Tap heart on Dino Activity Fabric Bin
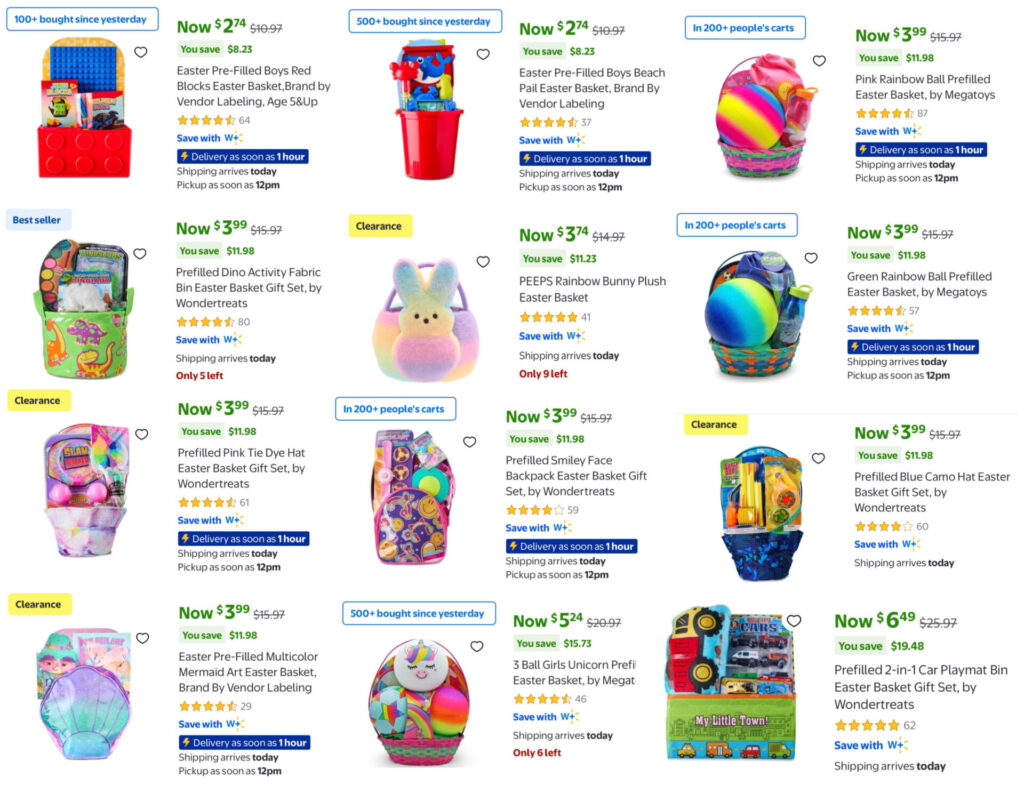 [x=140, y=253]
